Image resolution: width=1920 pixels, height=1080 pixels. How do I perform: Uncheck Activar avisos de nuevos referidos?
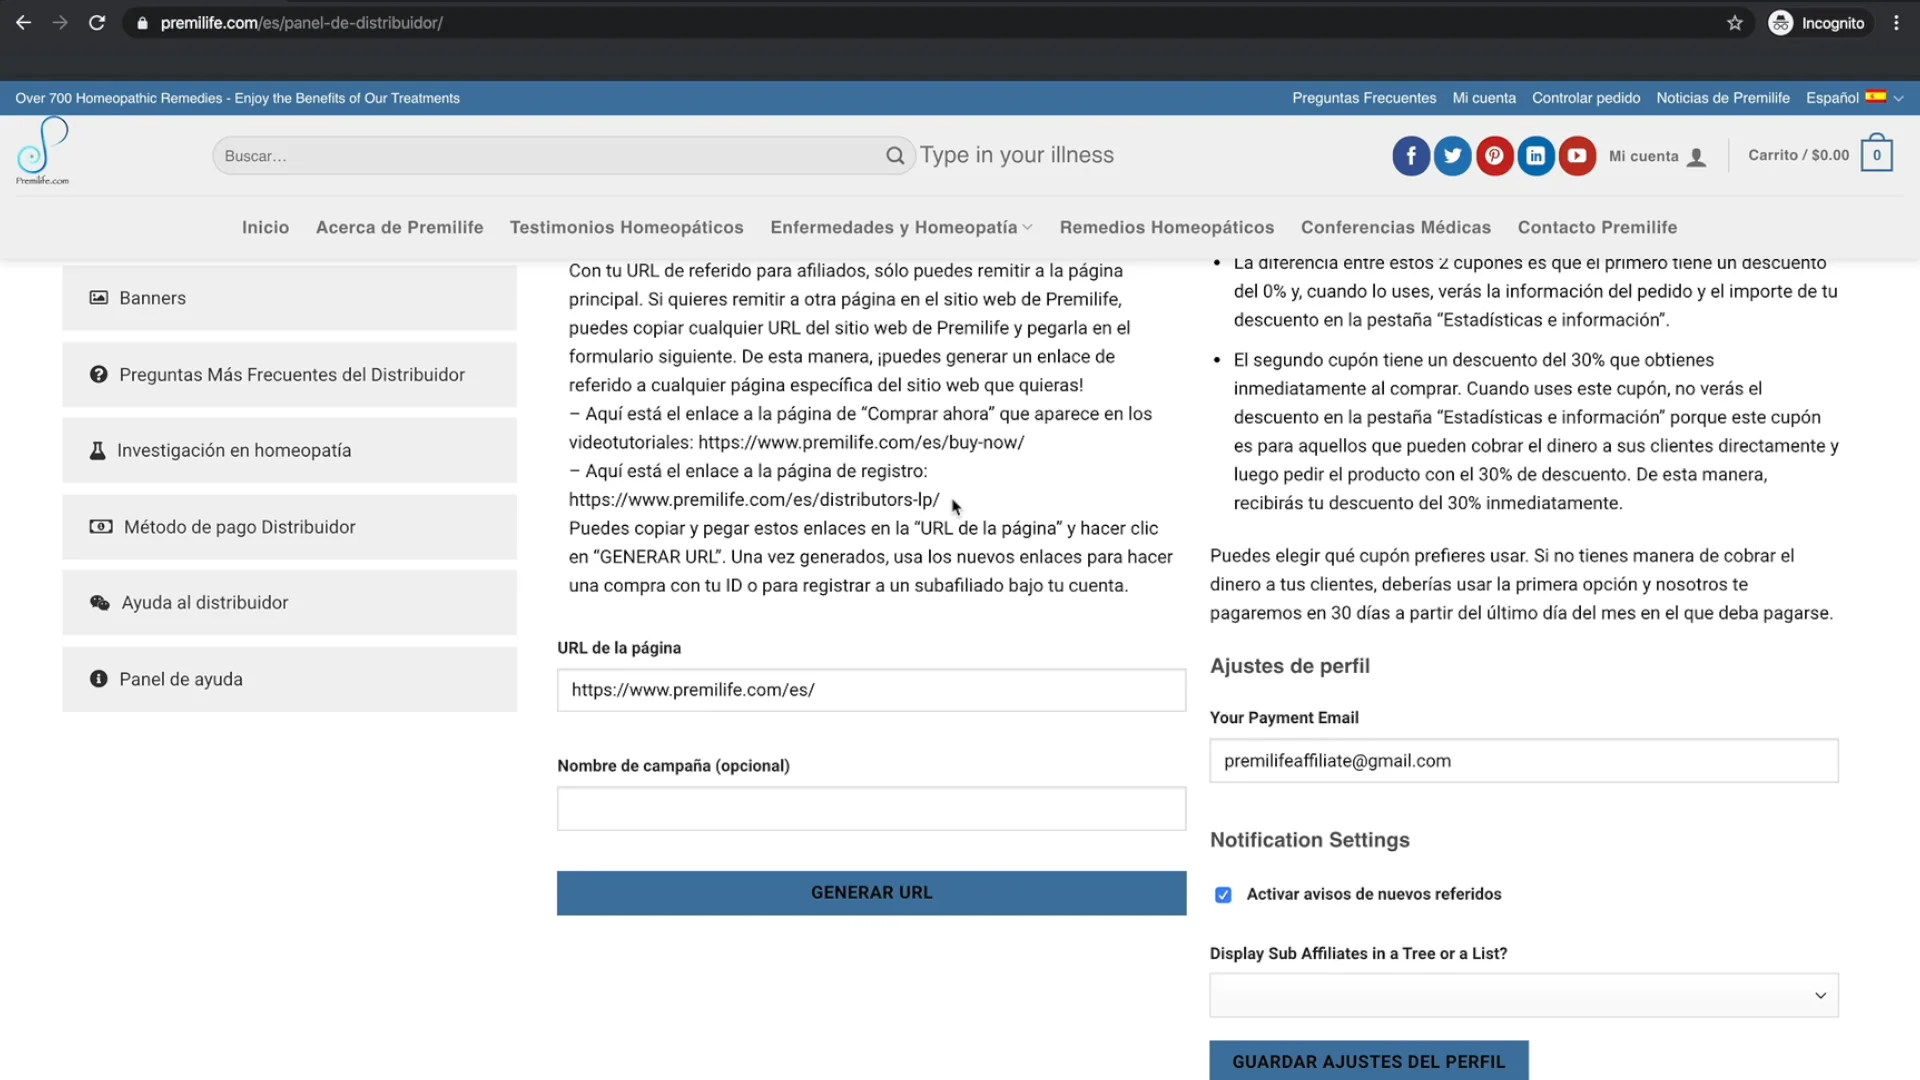1223,895
